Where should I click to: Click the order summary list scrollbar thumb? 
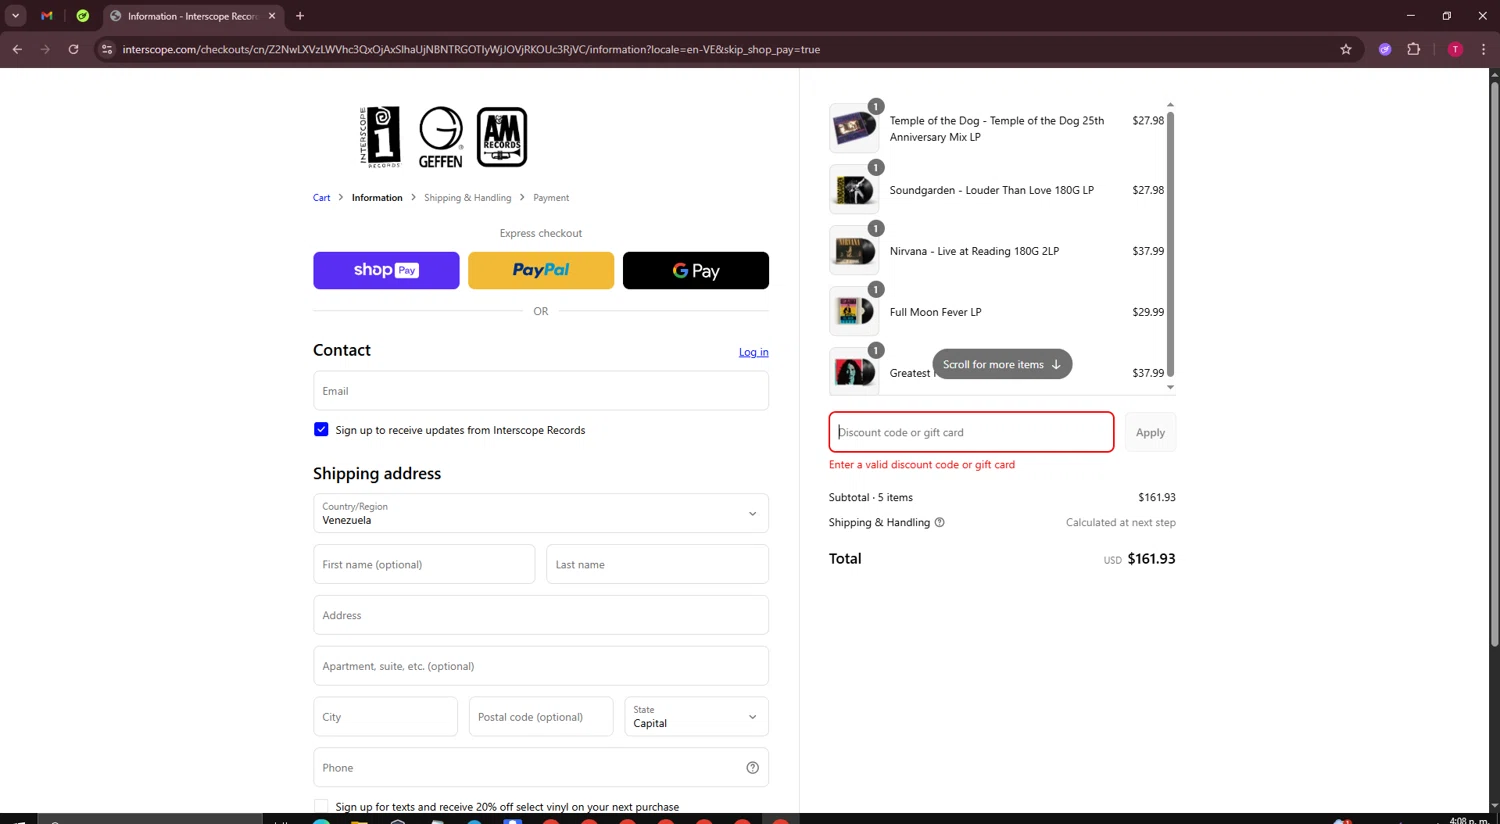pos(1170,245)
